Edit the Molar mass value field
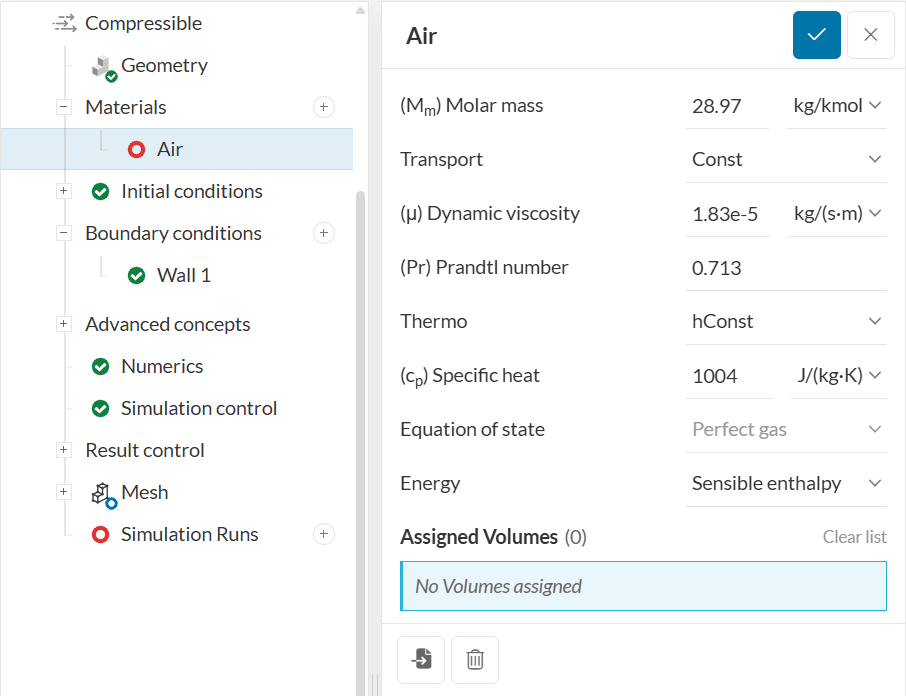The height and width of the screenshot is (696, 906). coord(726,106)
